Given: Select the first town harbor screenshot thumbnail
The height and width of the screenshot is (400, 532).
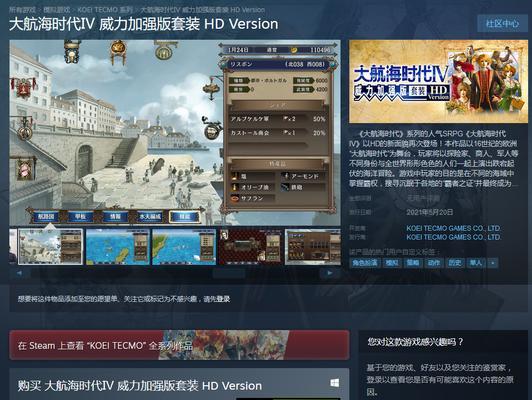Looking at the screenshot, I should pyautogui.click(x=50, y=247).
